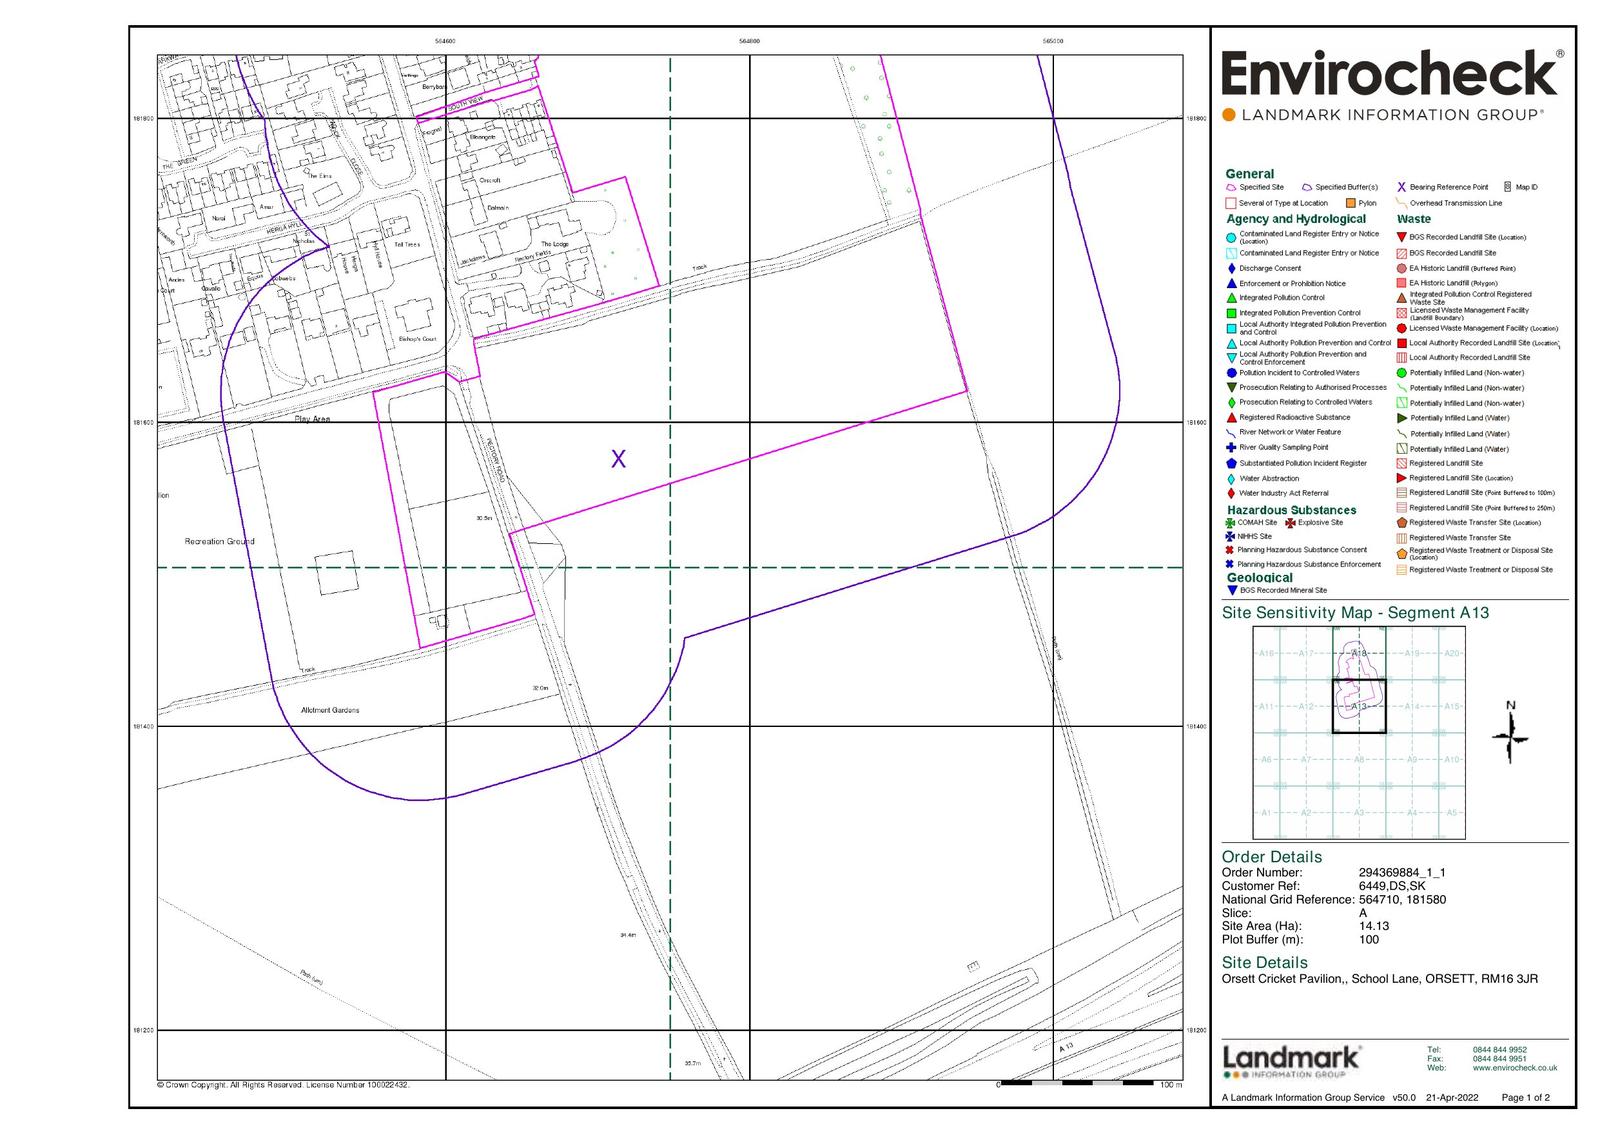Click the COMAH Site green legend icon
1600x1131 pixels.
(1231, 523)
